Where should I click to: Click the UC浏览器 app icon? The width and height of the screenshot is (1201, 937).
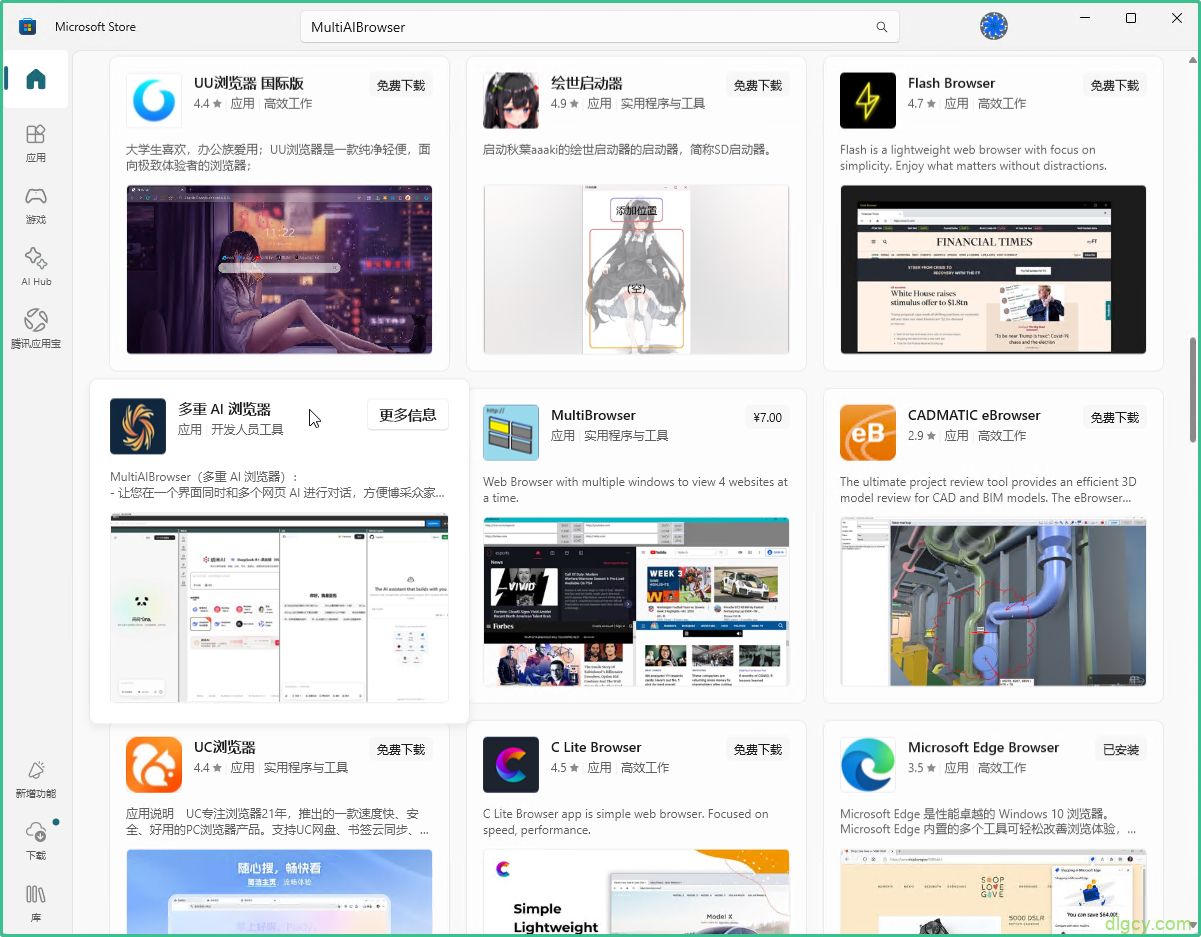point(154,764)
